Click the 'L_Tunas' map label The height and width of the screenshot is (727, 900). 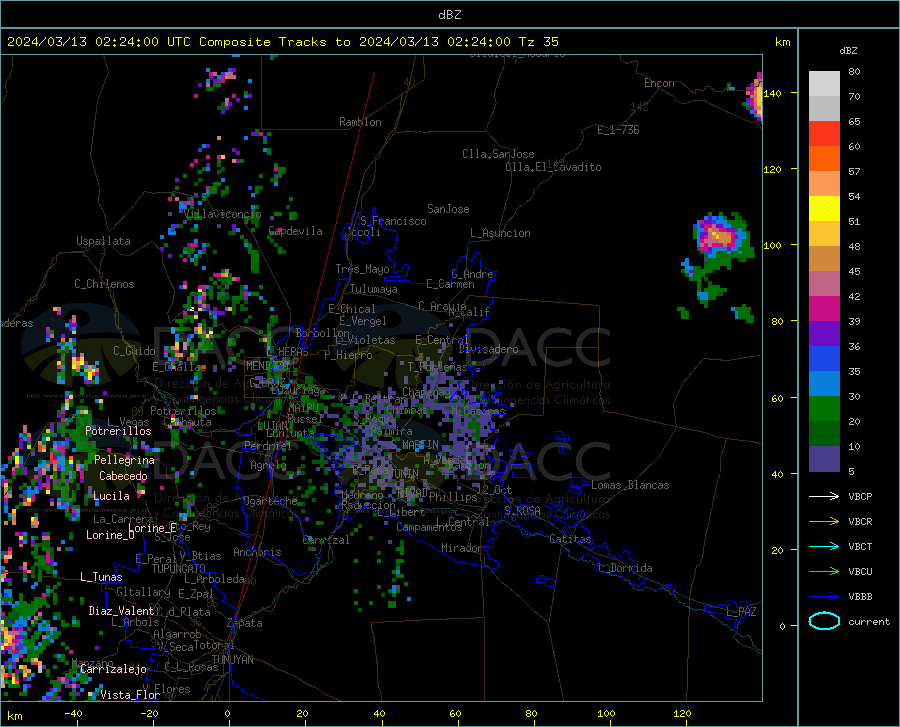click(x=101, y=577)
